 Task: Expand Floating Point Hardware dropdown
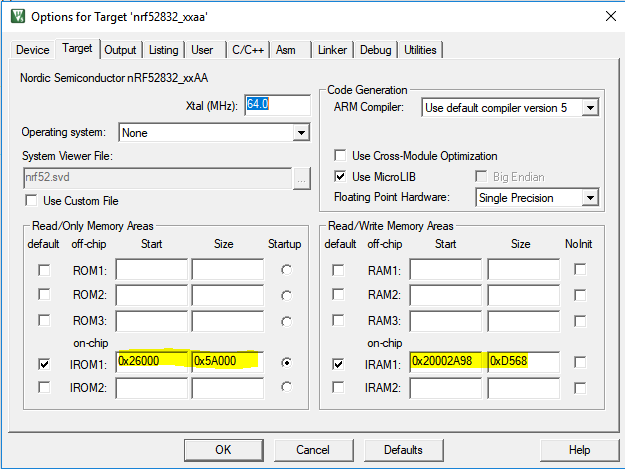(590, 198)
